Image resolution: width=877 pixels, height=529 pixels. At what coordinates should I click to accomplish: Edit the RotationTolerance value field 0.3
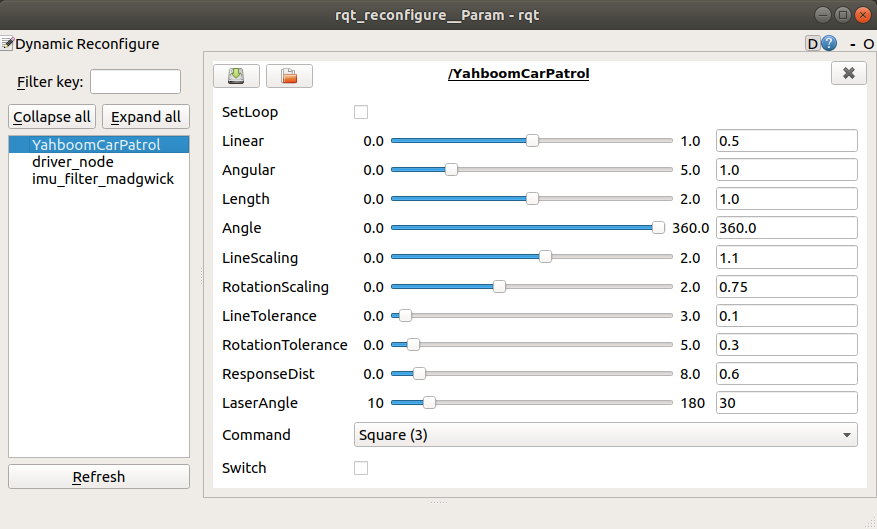[x=786, y=344]
